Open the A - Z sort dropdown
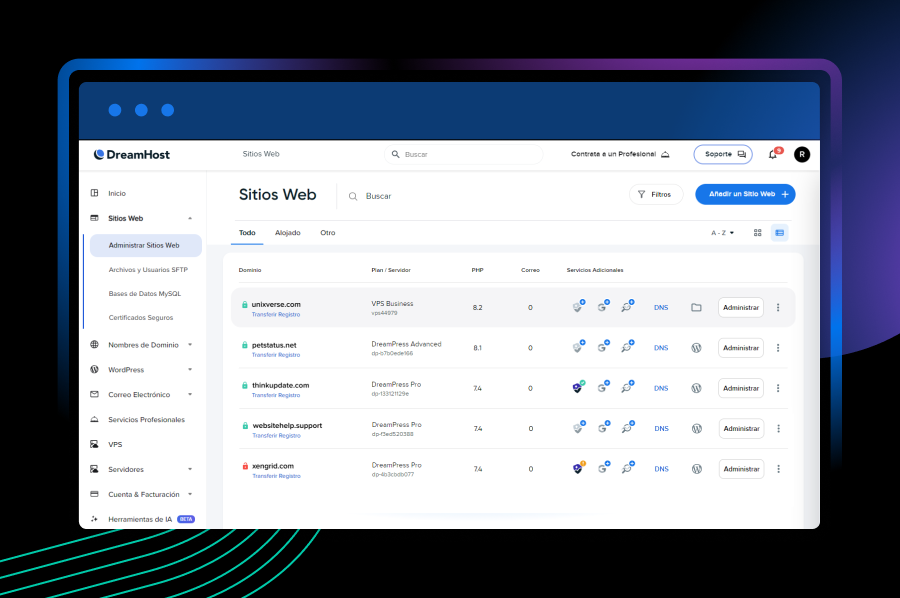Viewport: 900px width, 598px height. click(722, 233)
